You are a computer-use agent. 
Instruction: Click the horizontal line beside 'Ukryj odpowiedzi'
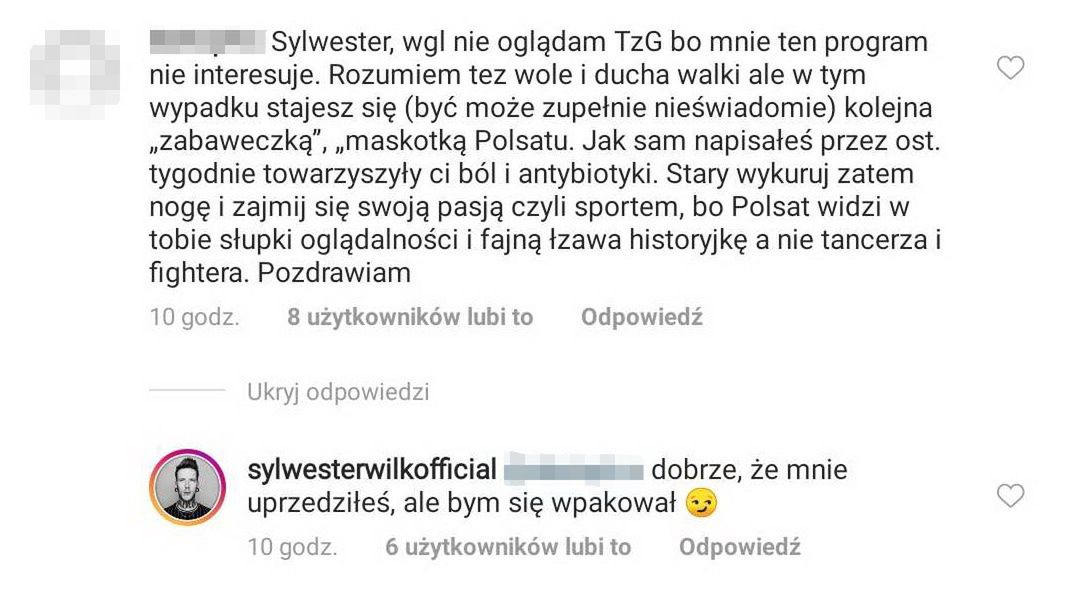tap(188, 390)
